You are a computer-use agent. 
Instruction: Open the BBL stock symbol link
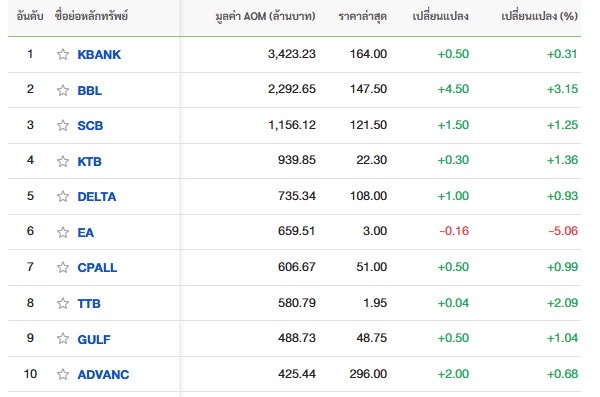pos(90,90)
